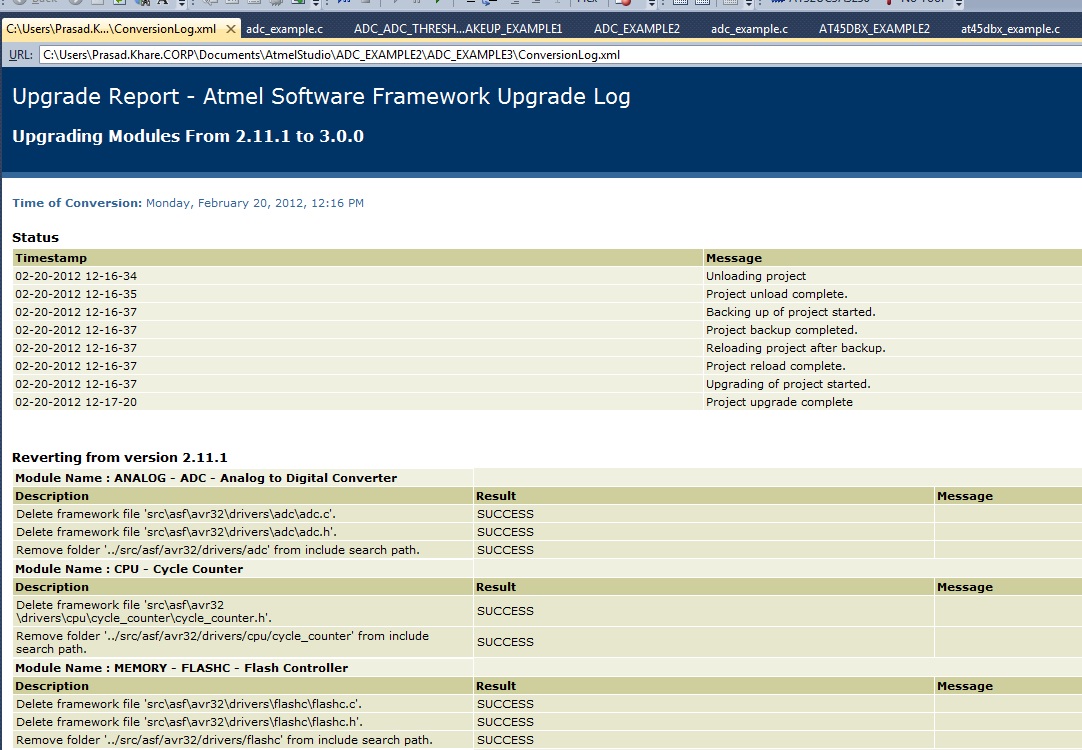Click 'Reloading project after backup.' message
Screen dimensions: 1082x750
coord(795,348)
